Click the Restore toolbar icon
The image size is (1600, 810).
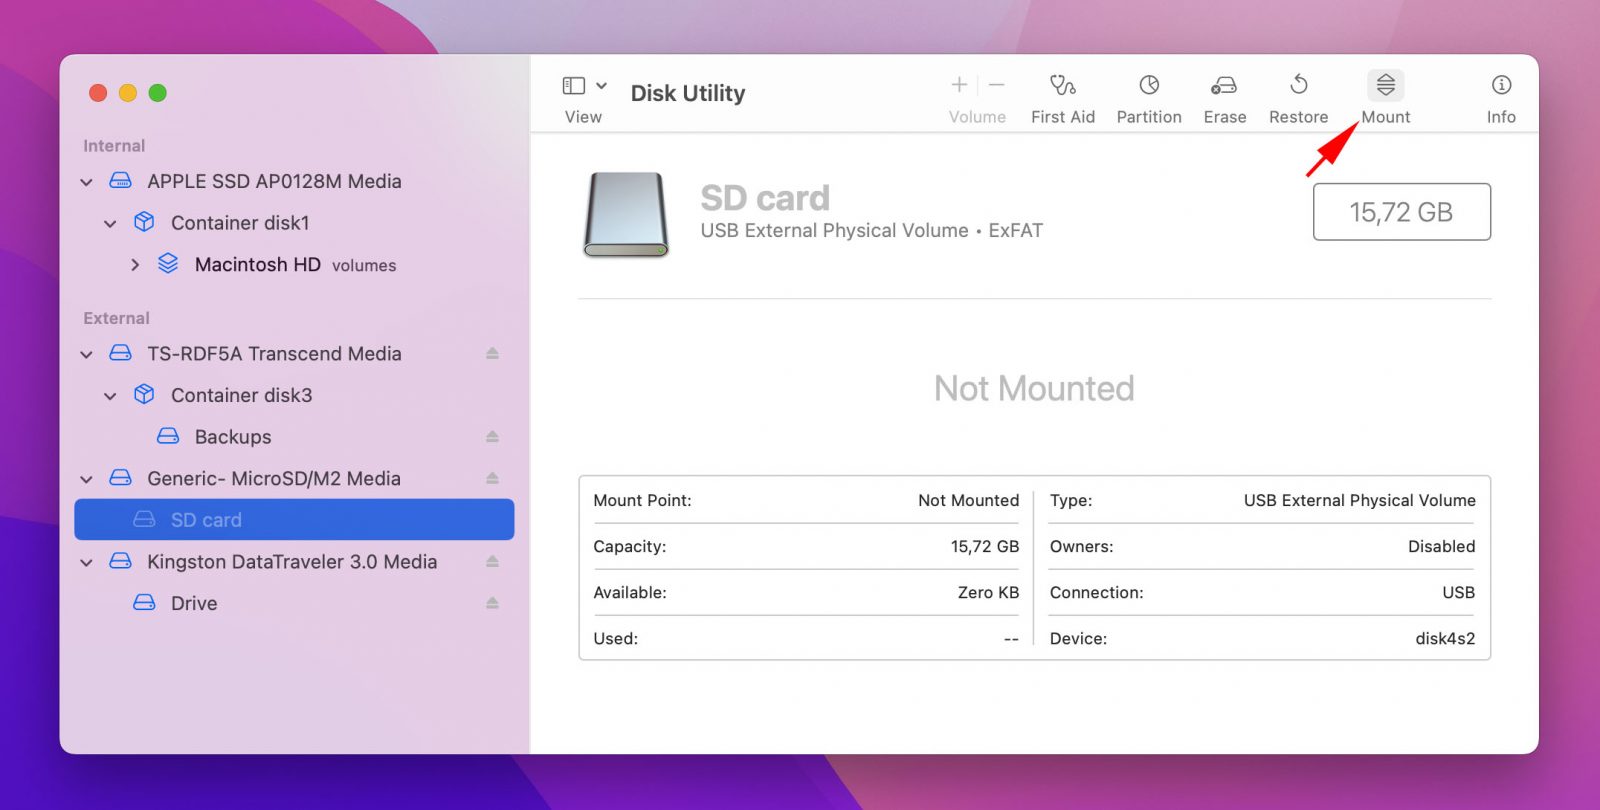coord(1298,85)
